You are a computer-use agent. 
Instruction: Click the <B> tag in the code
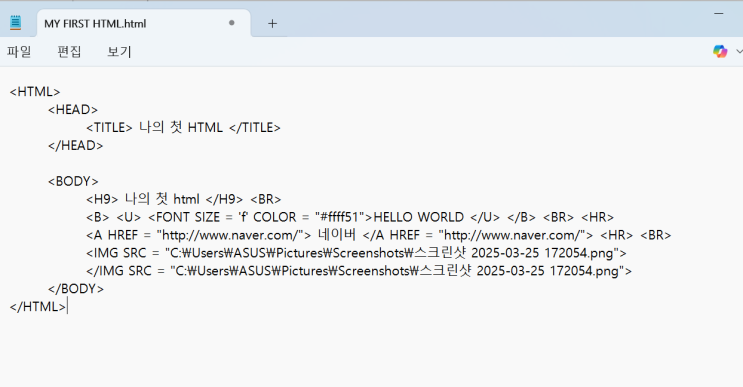click(98, 217)
